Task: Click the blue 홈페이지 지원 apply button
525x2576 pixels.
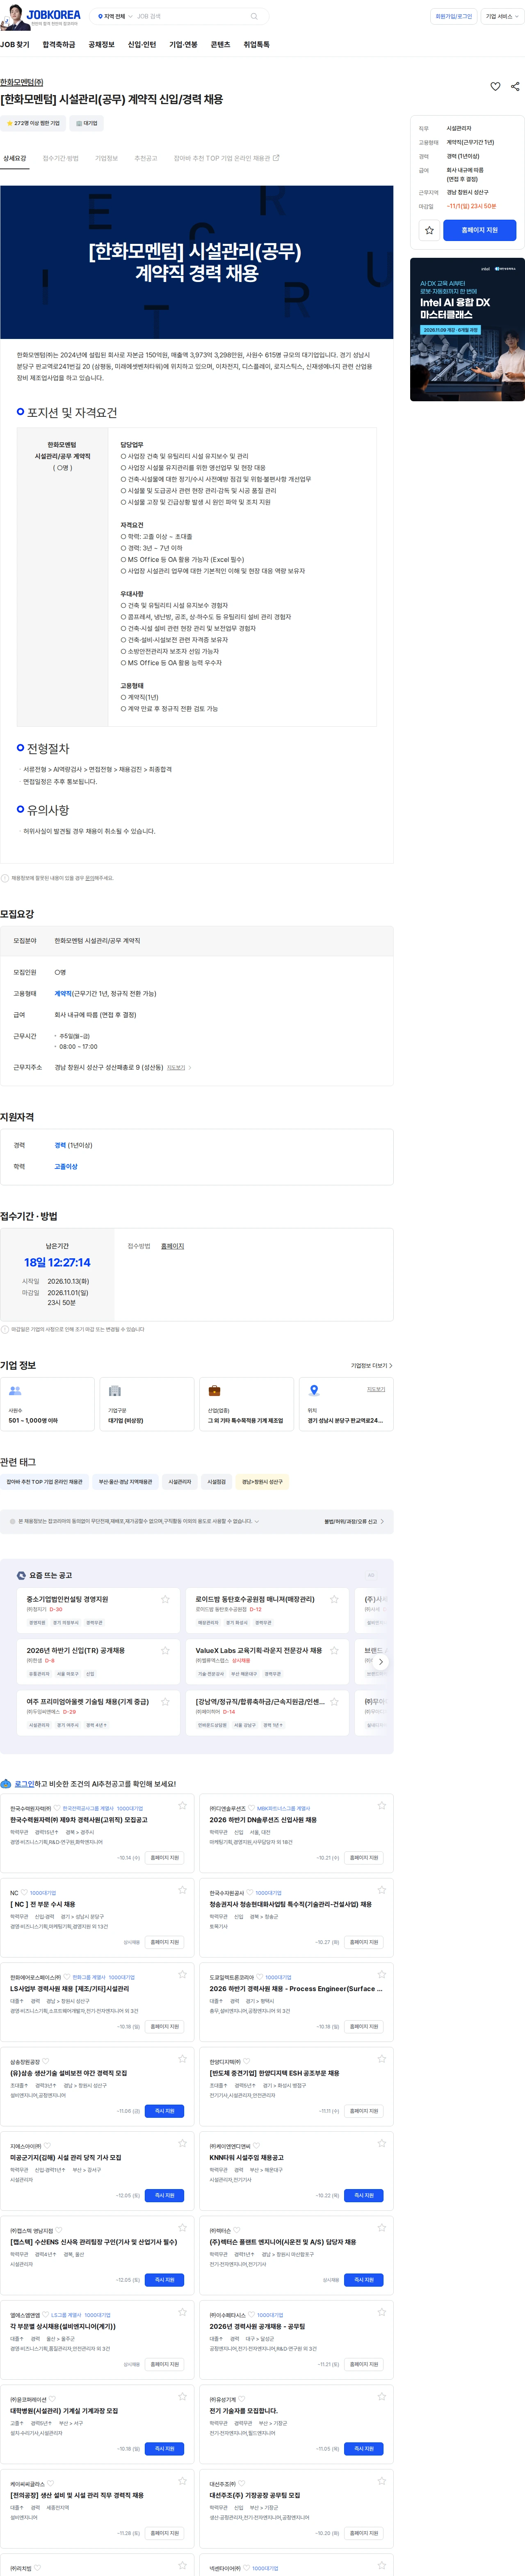Action: [479, 230]
